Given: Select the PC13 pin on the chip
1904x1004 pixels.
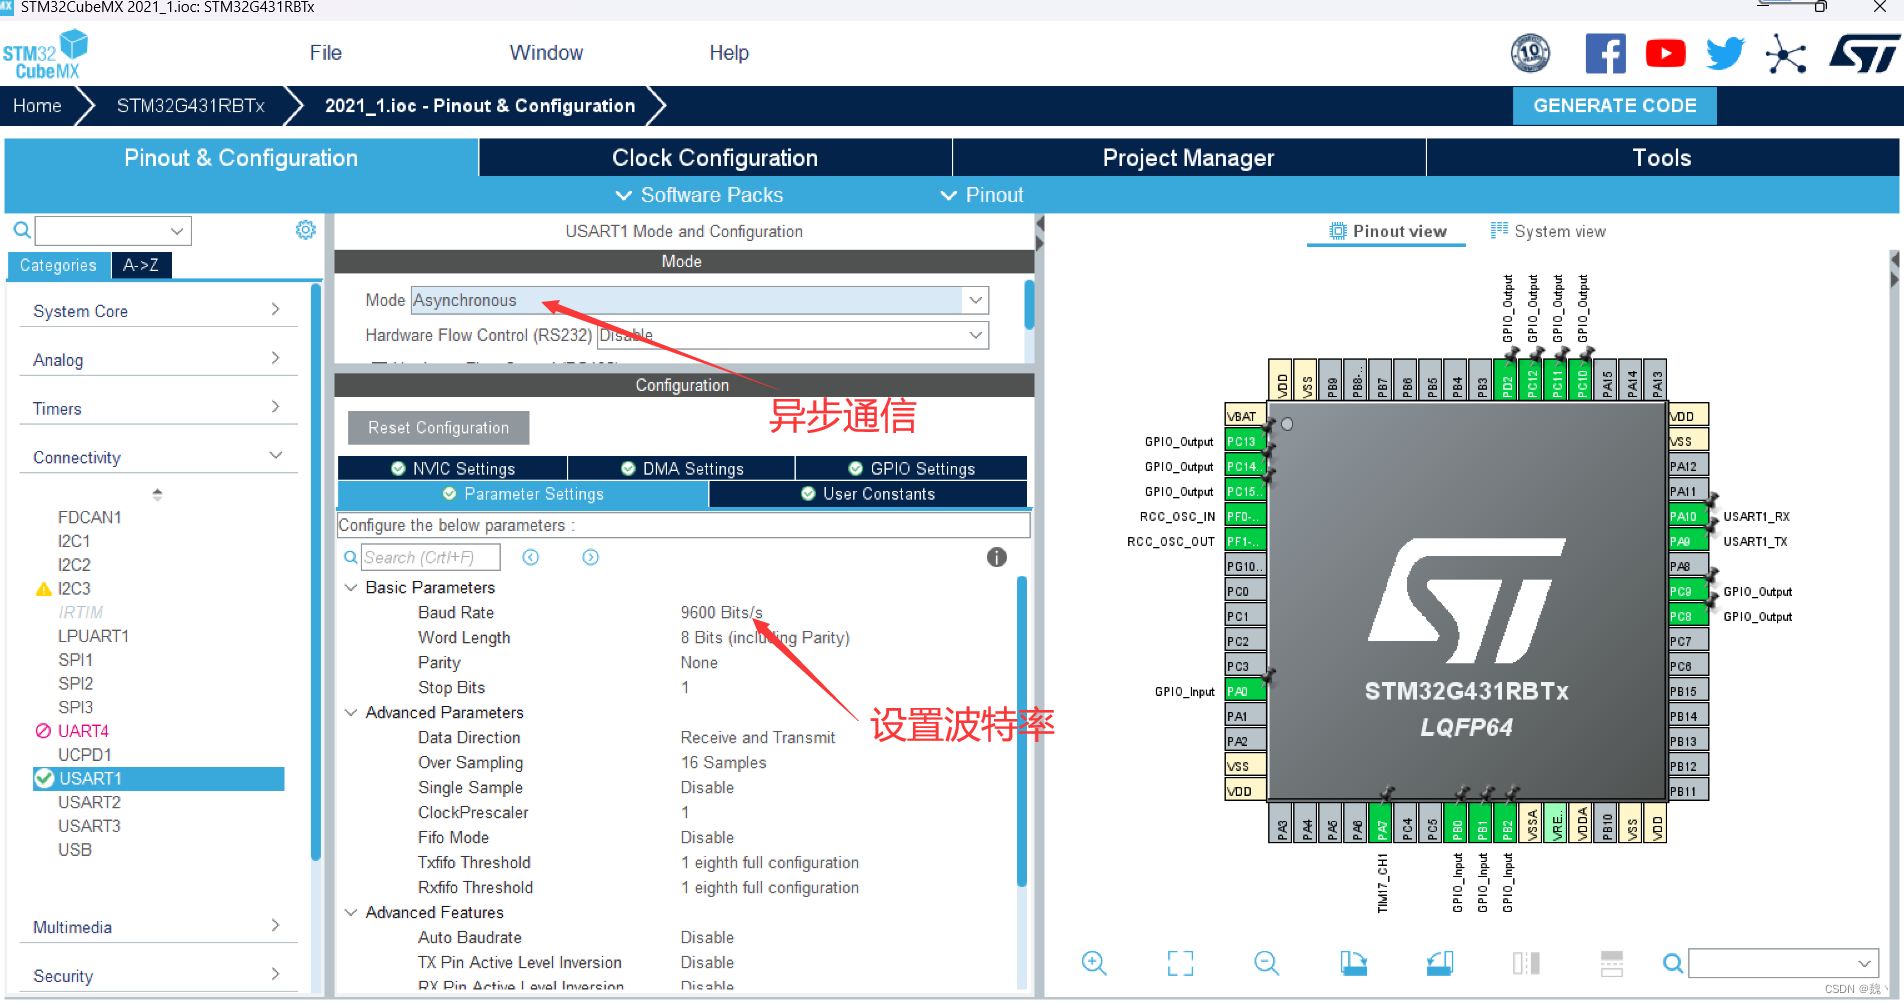Looking at the screenshot, I should pos(1246,441).
